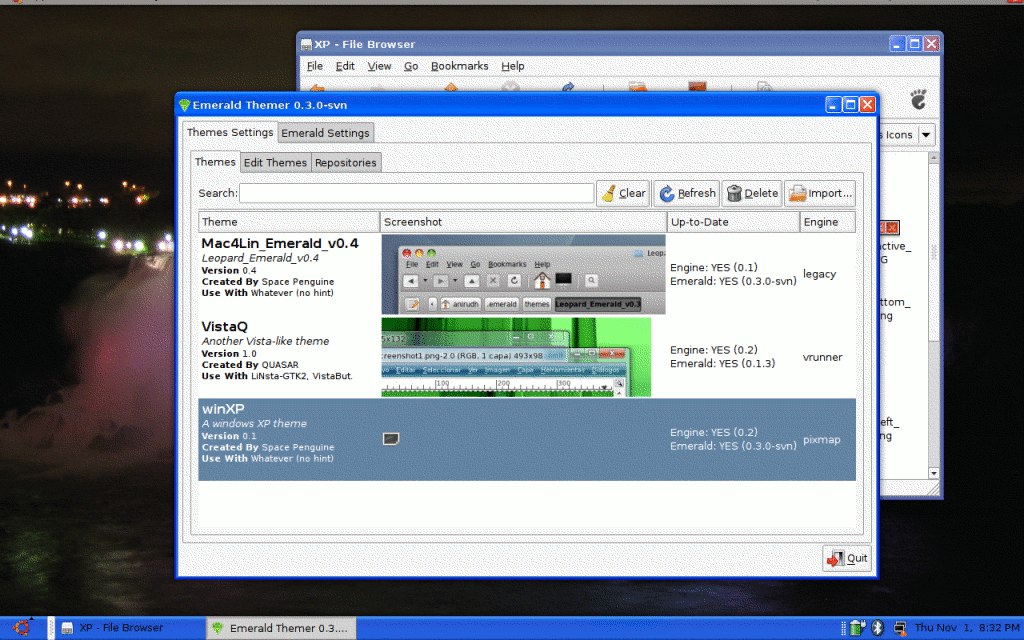
Task: Close the Emerald Themer window
Action: (867, 104)
